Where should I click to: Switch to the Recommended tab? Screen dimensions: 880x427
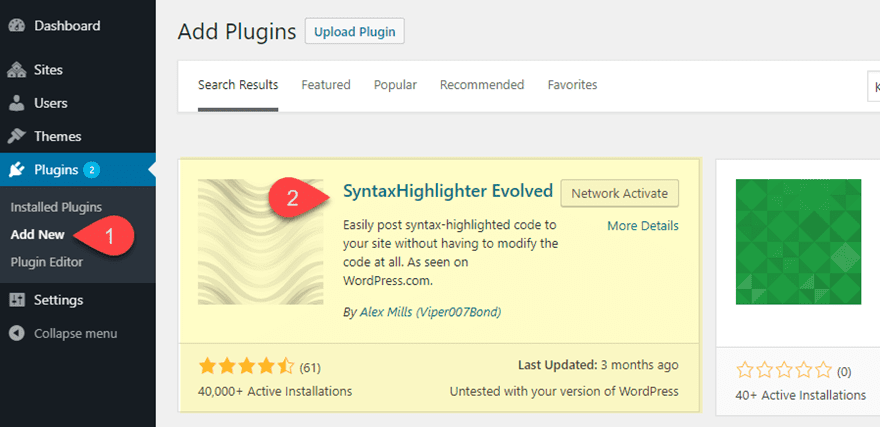pyautogui.click(x=482, y=85)
